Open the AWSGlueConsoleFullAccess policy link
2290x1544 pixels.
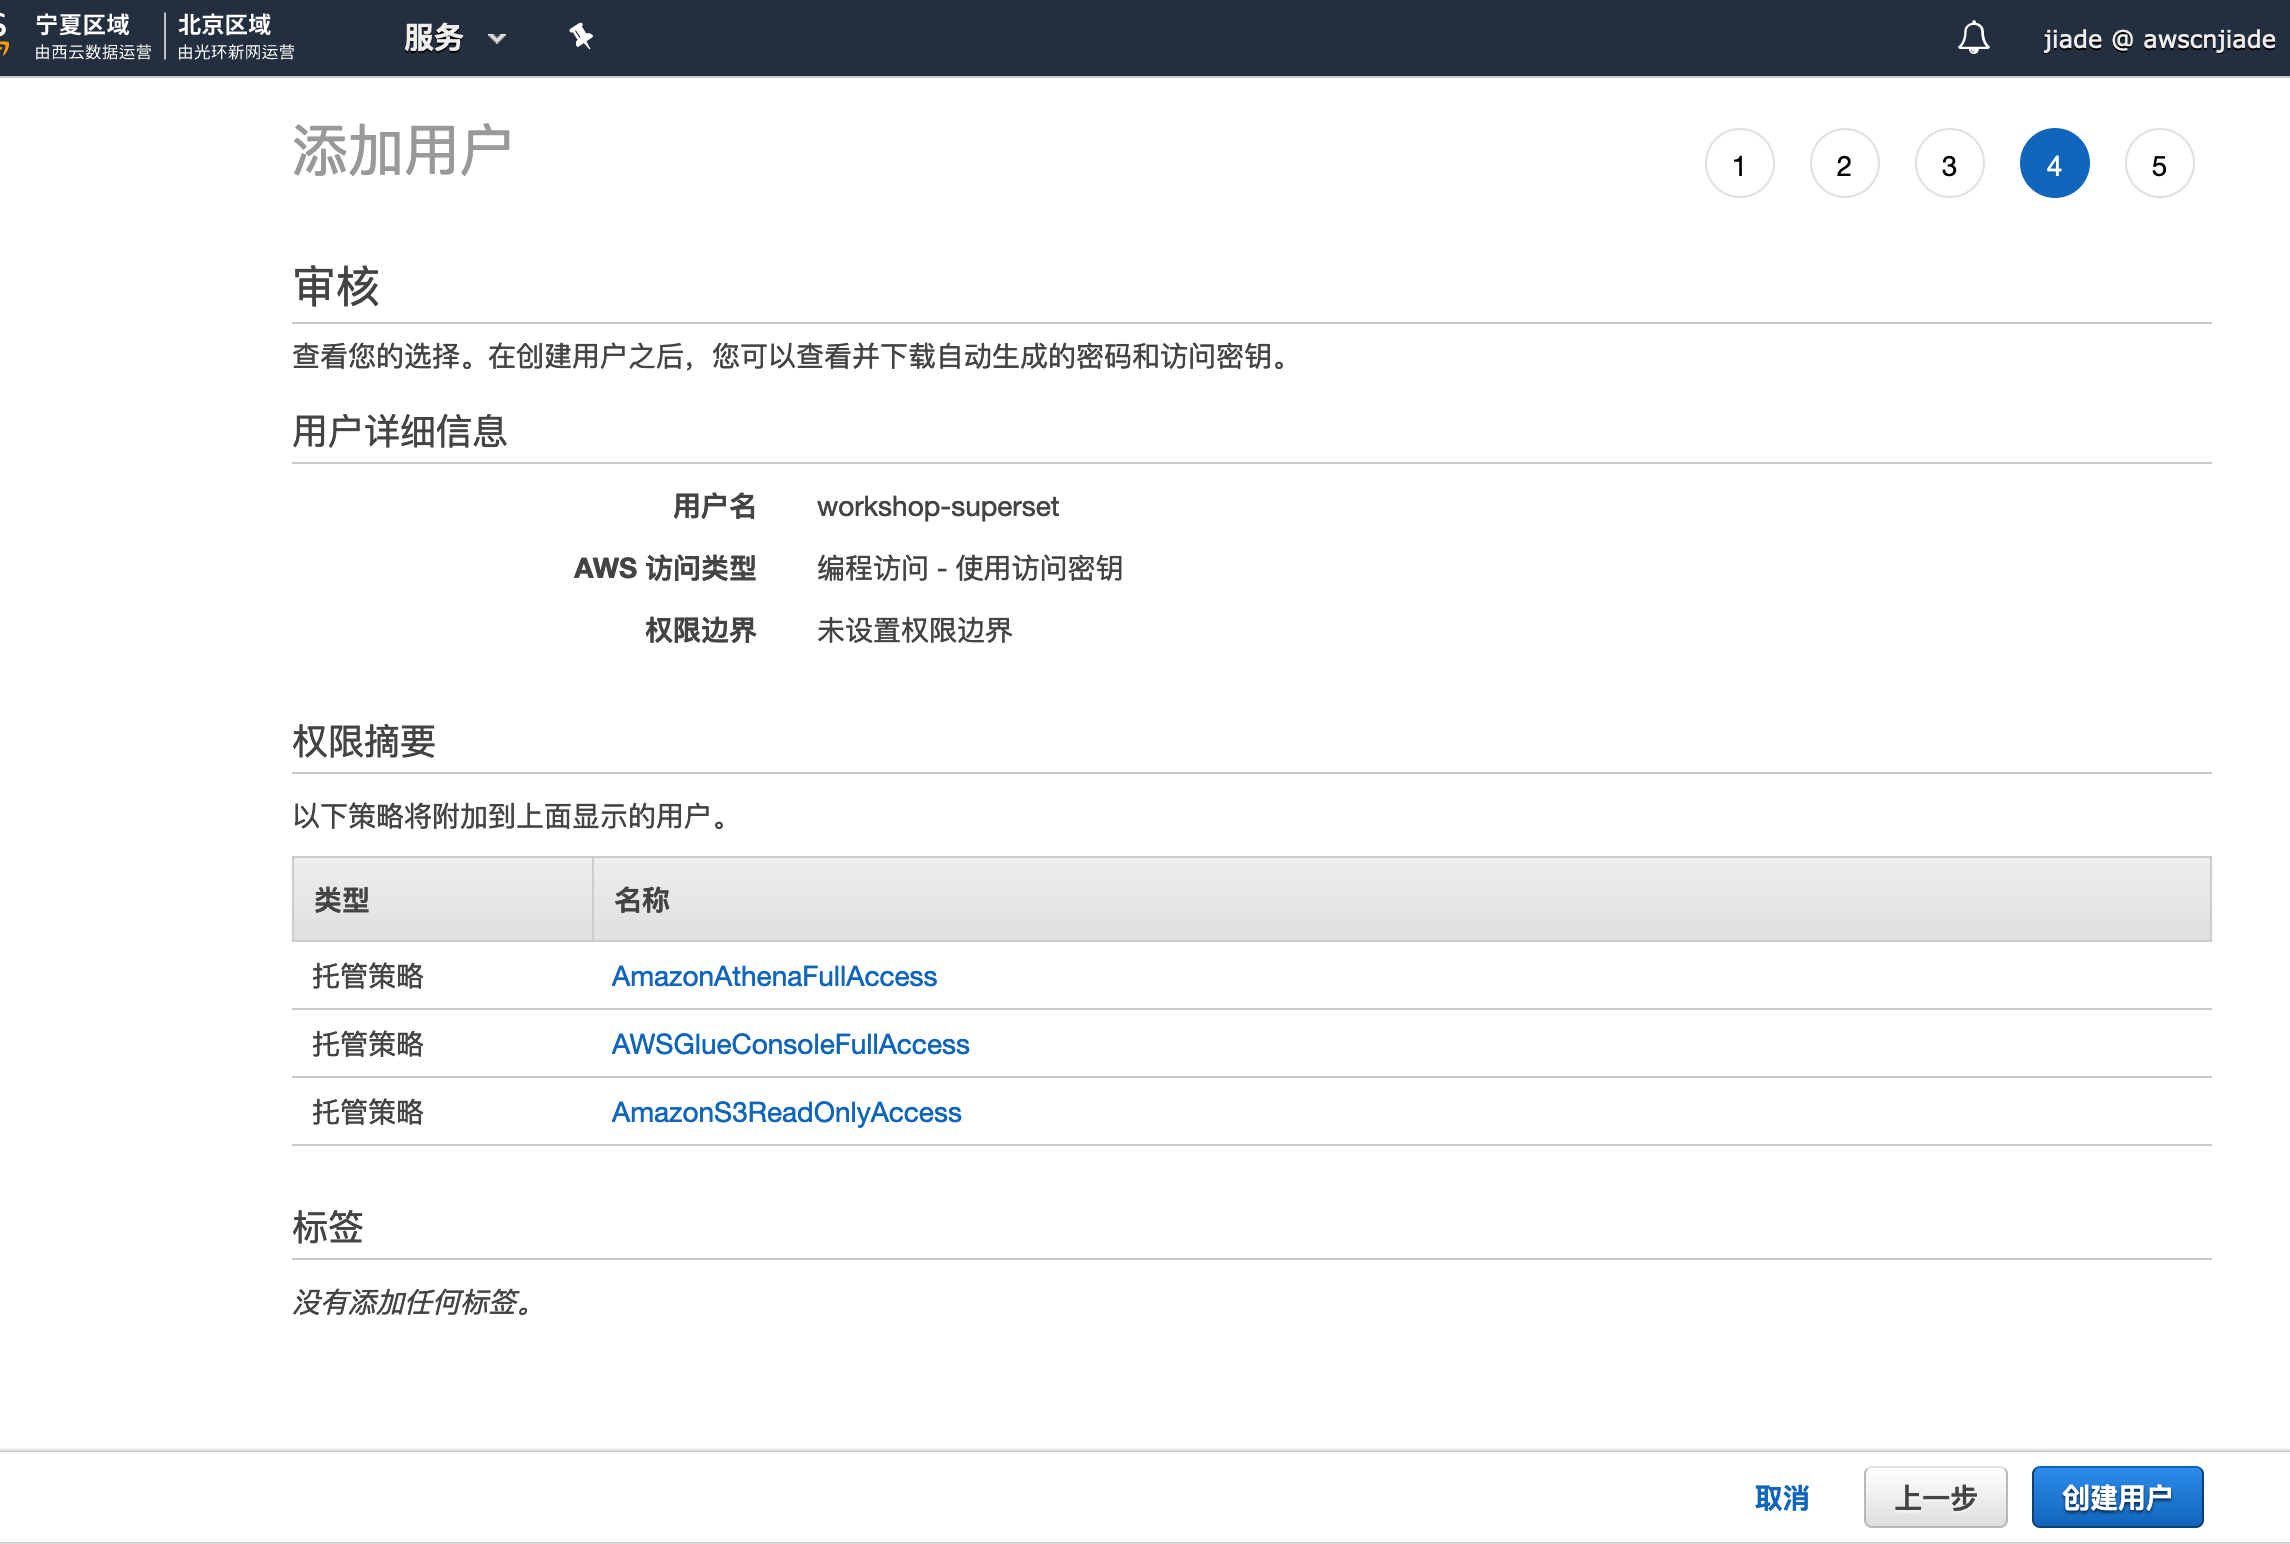click(790, 1044)
